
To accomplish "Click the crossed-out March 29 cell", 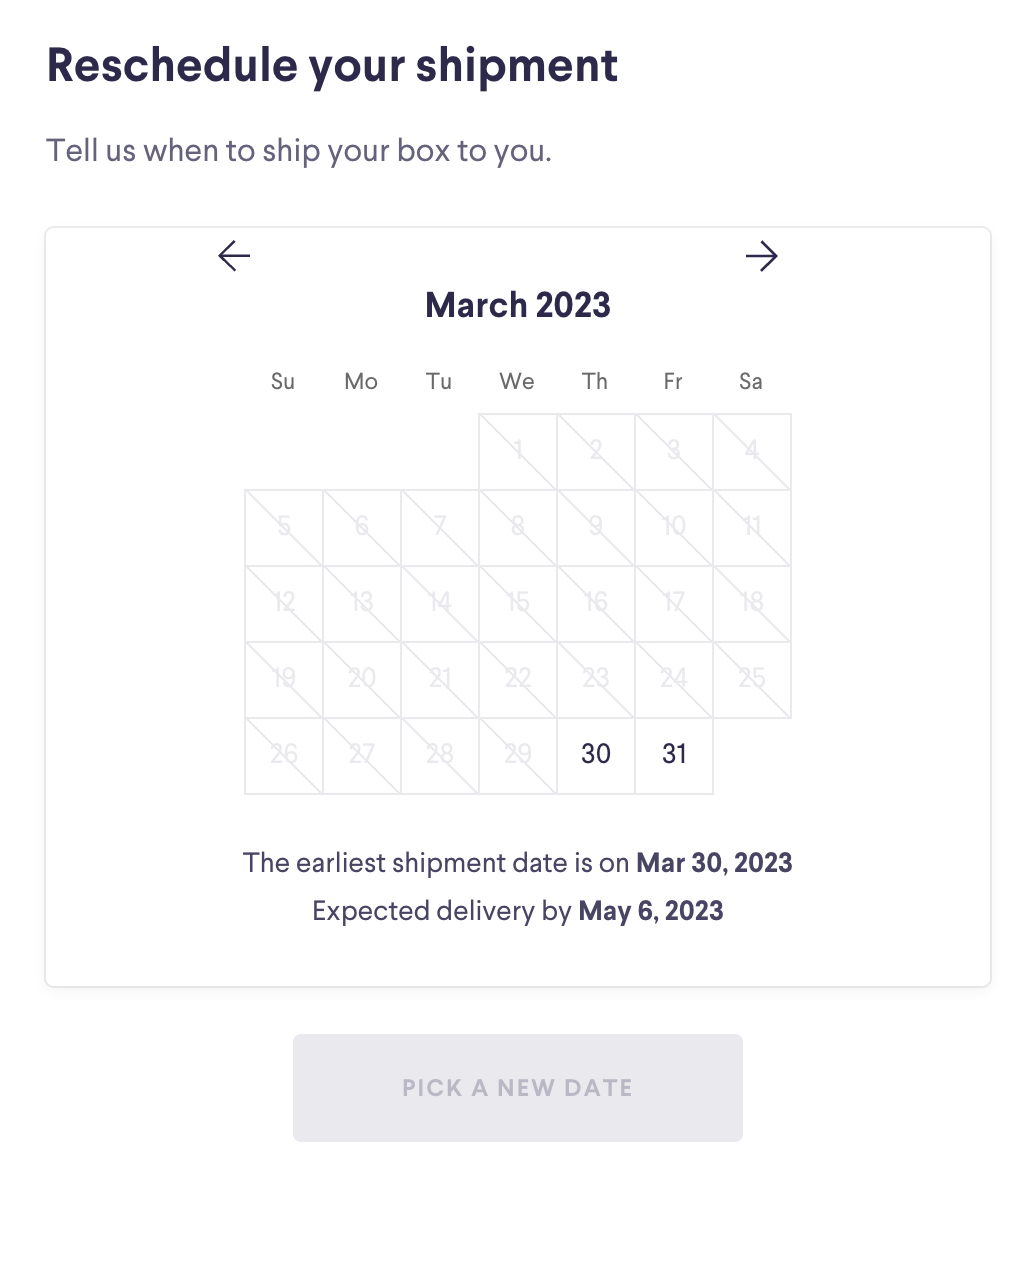I will click(518, 755).
